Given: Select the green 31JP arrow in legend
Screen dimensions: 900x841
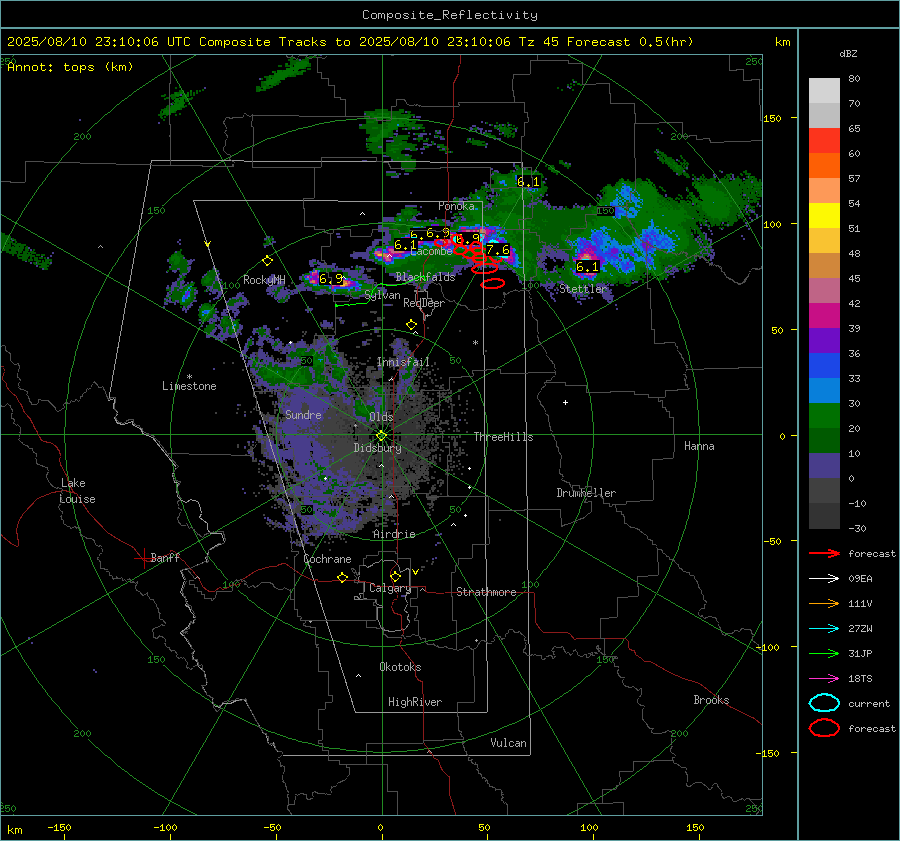Looking at the screenshot, I should tap(824, 653).
